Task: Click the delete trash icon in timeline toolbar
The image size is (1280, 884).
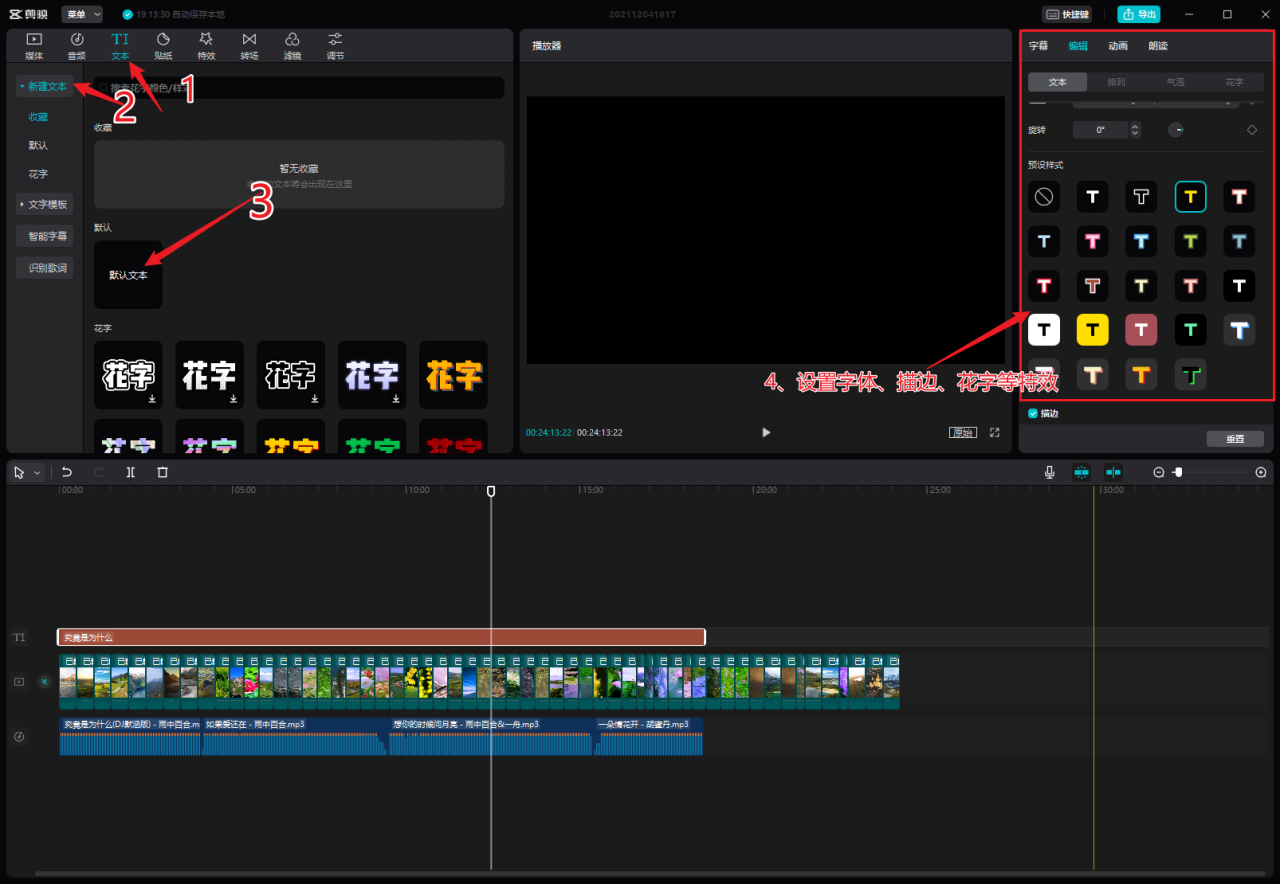Action: [162, 472]
